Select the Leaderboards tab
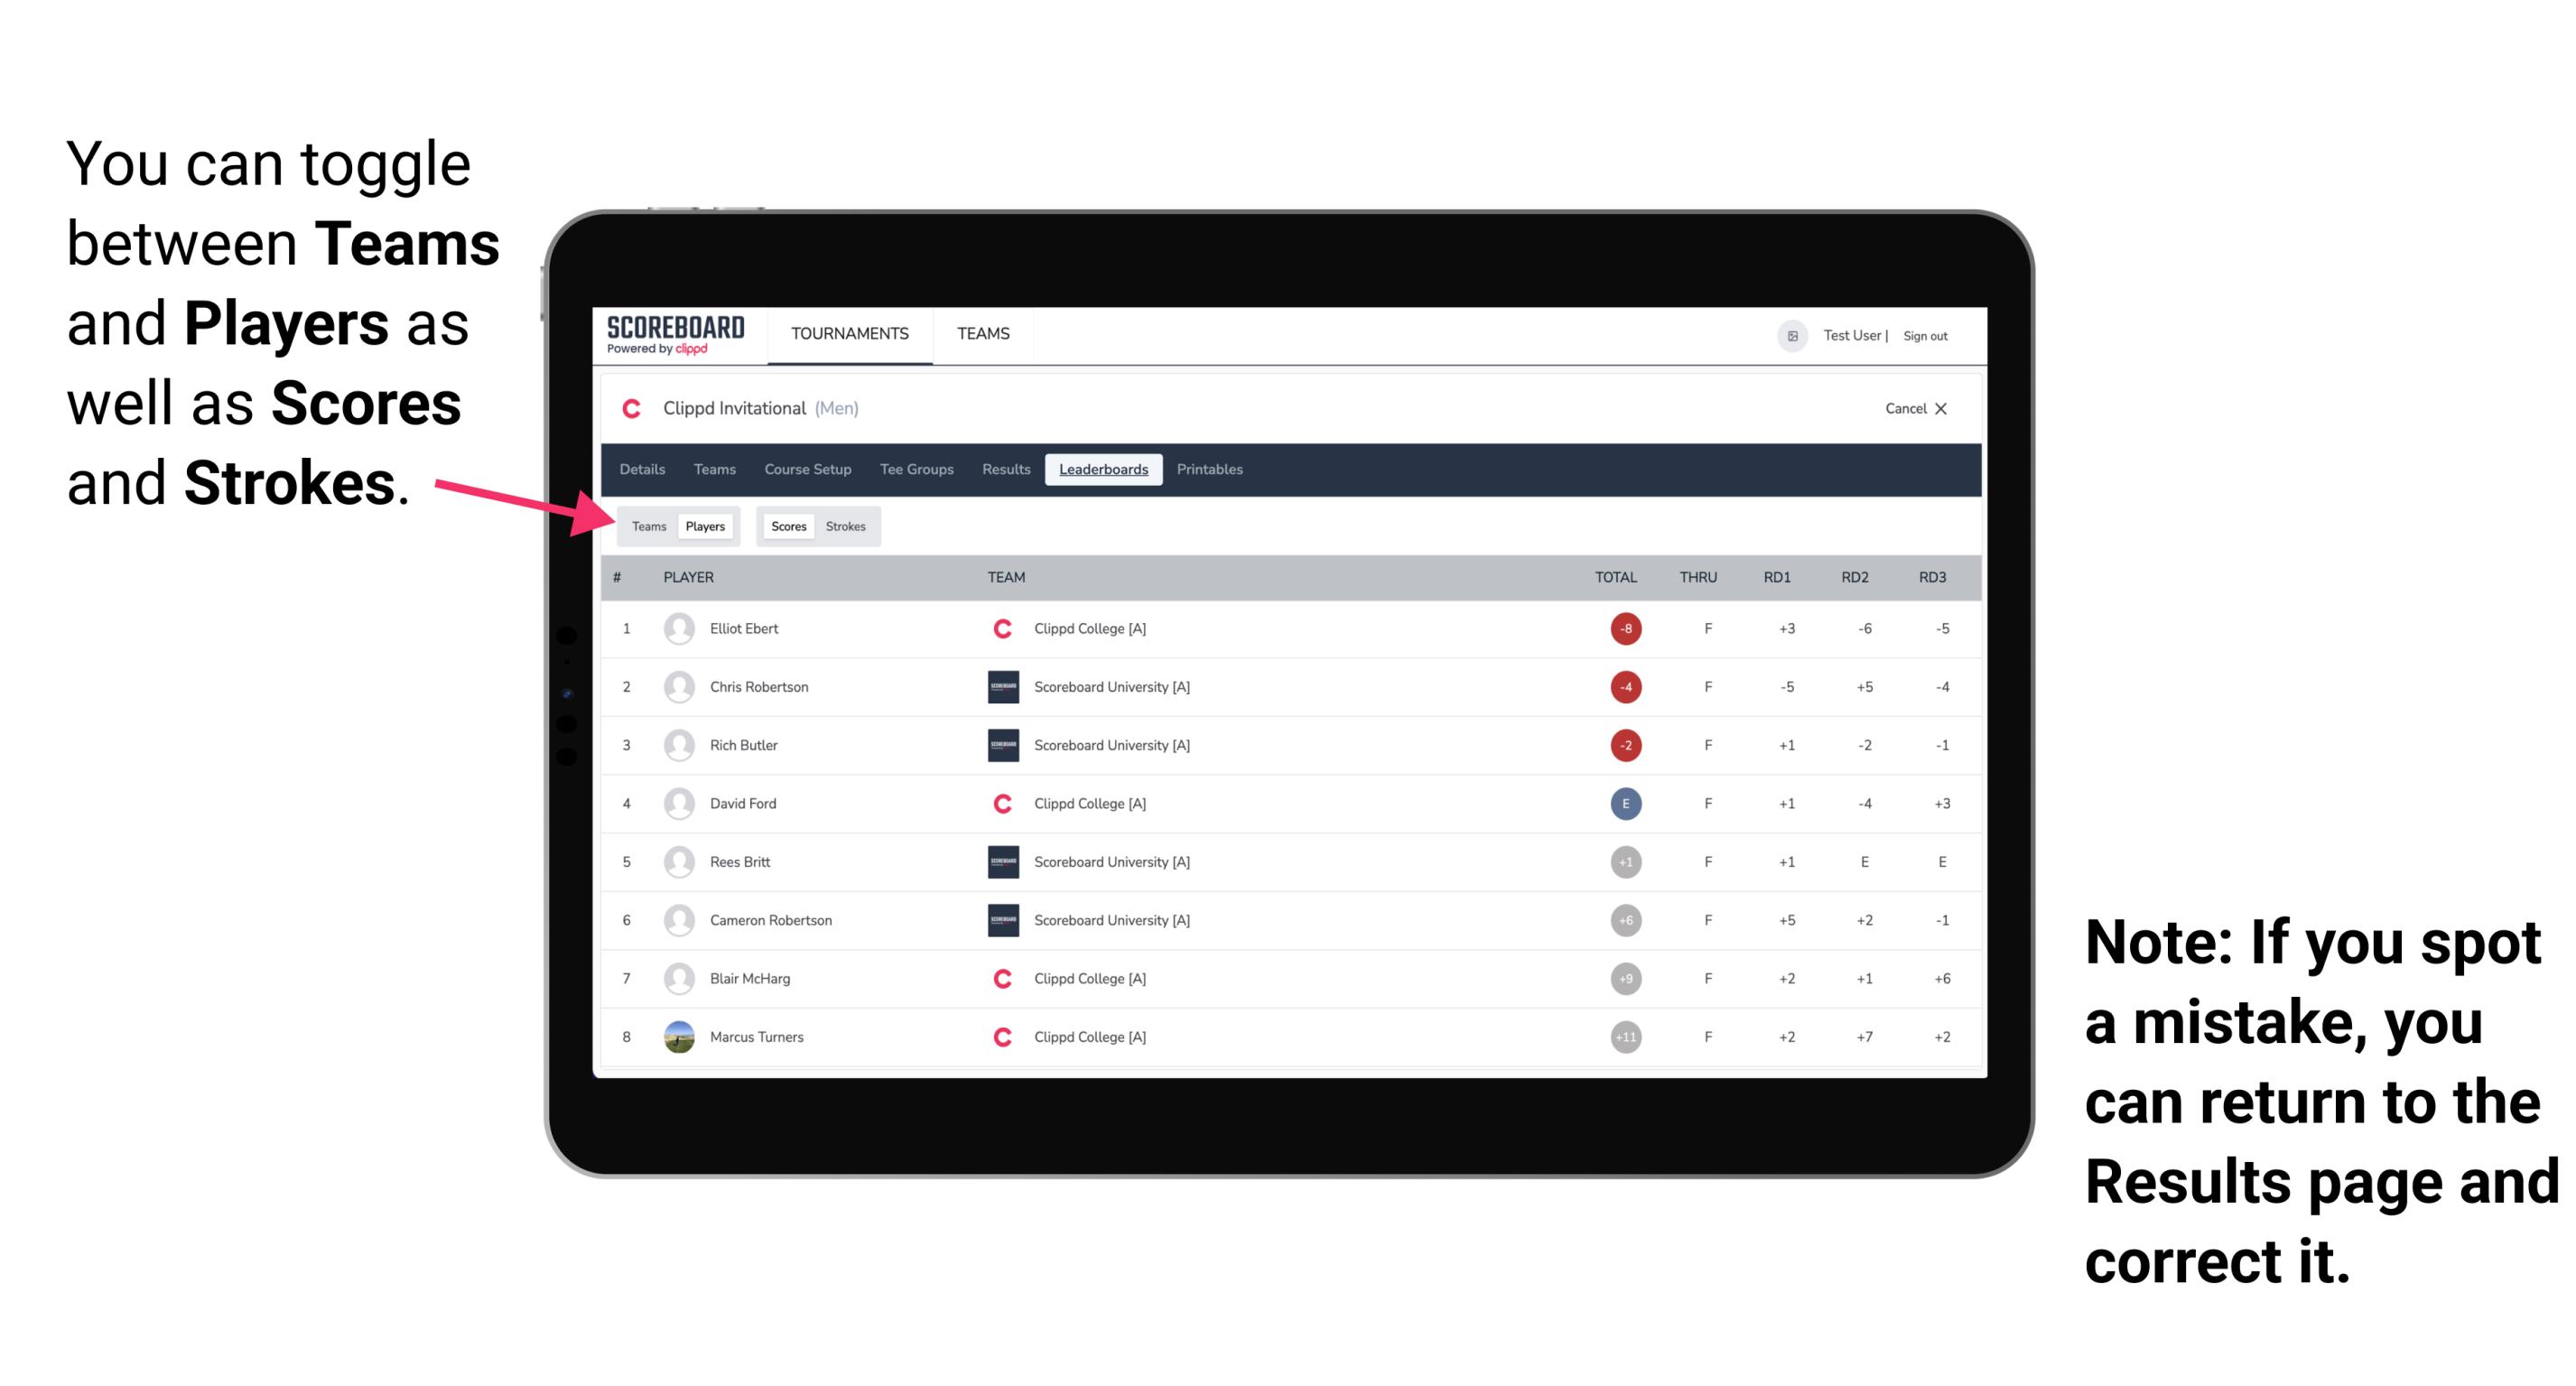 1103,470
